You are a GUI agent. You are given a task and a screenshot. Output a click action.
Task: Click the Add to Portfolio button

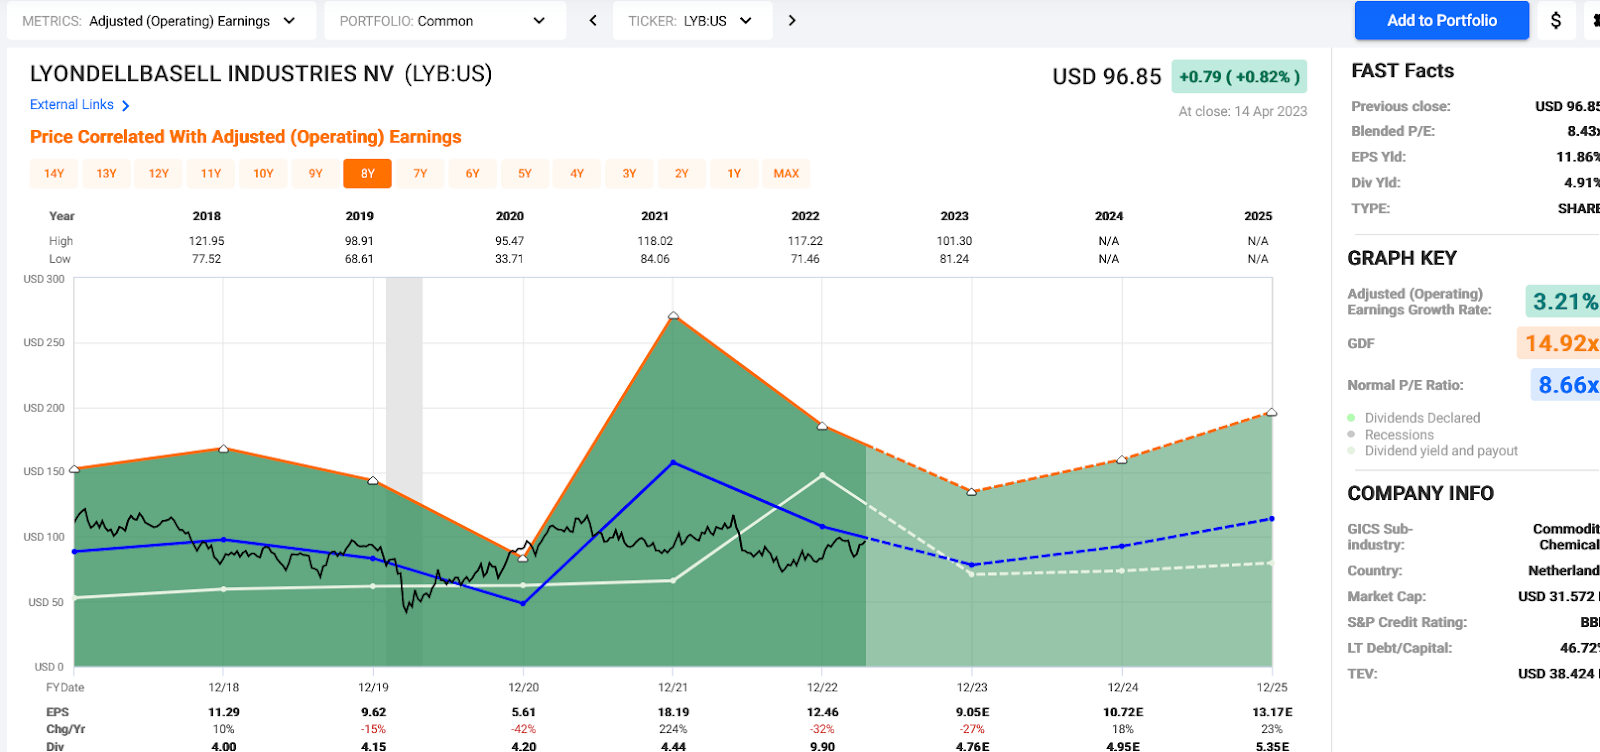[1441, 20]
